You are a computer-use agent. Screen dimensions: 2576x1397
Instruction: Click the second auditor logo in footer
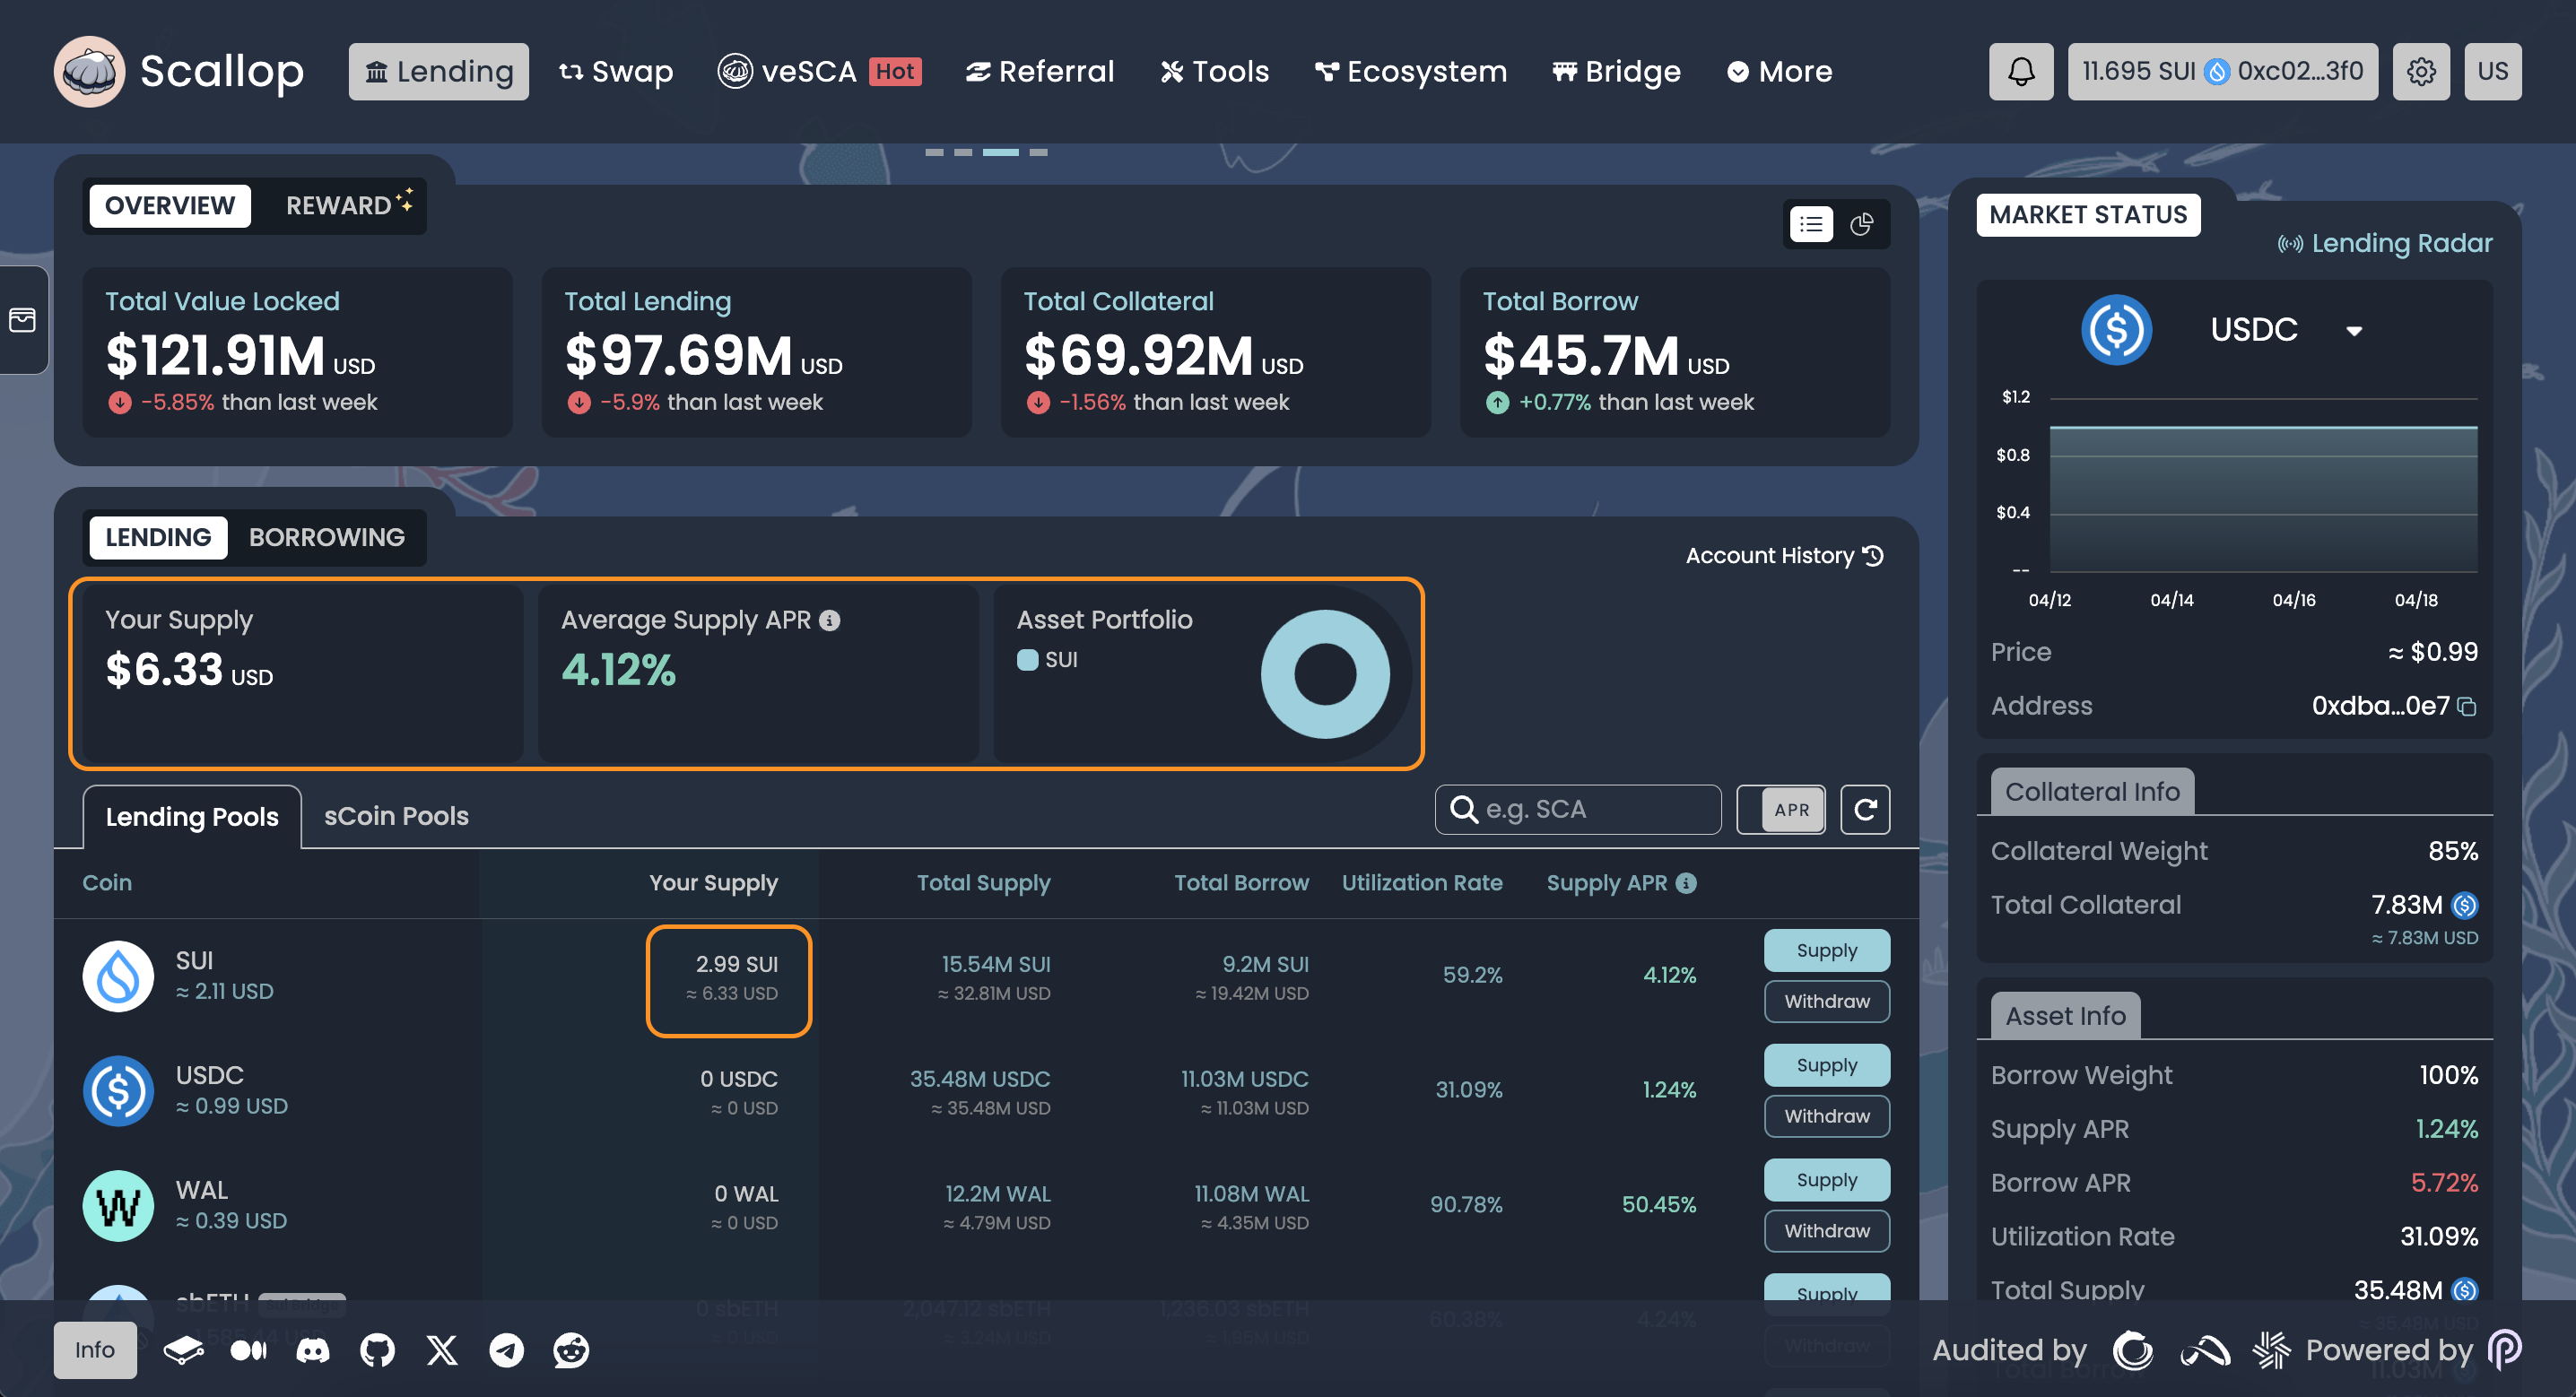2205,1351
